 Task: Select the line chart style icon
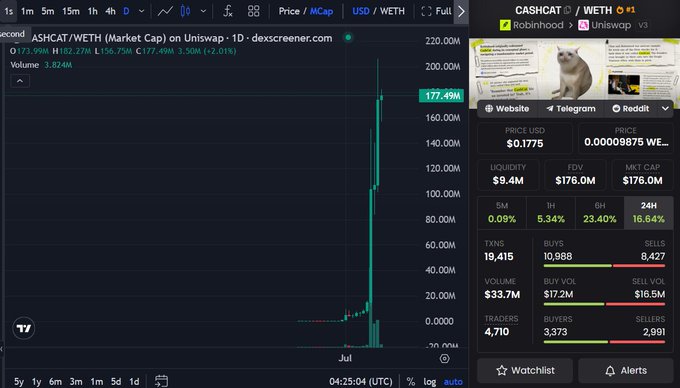[x=165, y=11]
